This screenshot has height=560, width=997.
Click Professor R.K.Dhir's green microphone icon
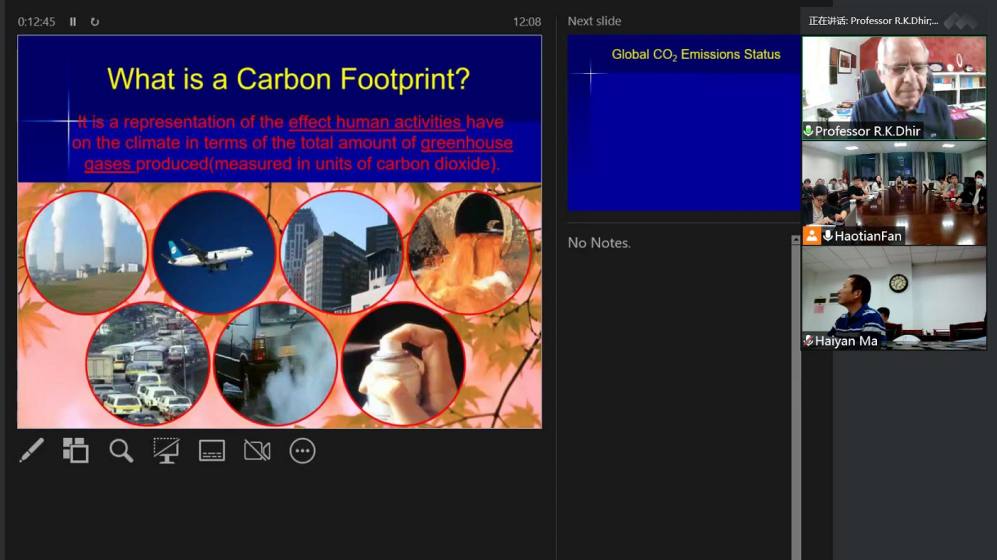pos(808,132)
